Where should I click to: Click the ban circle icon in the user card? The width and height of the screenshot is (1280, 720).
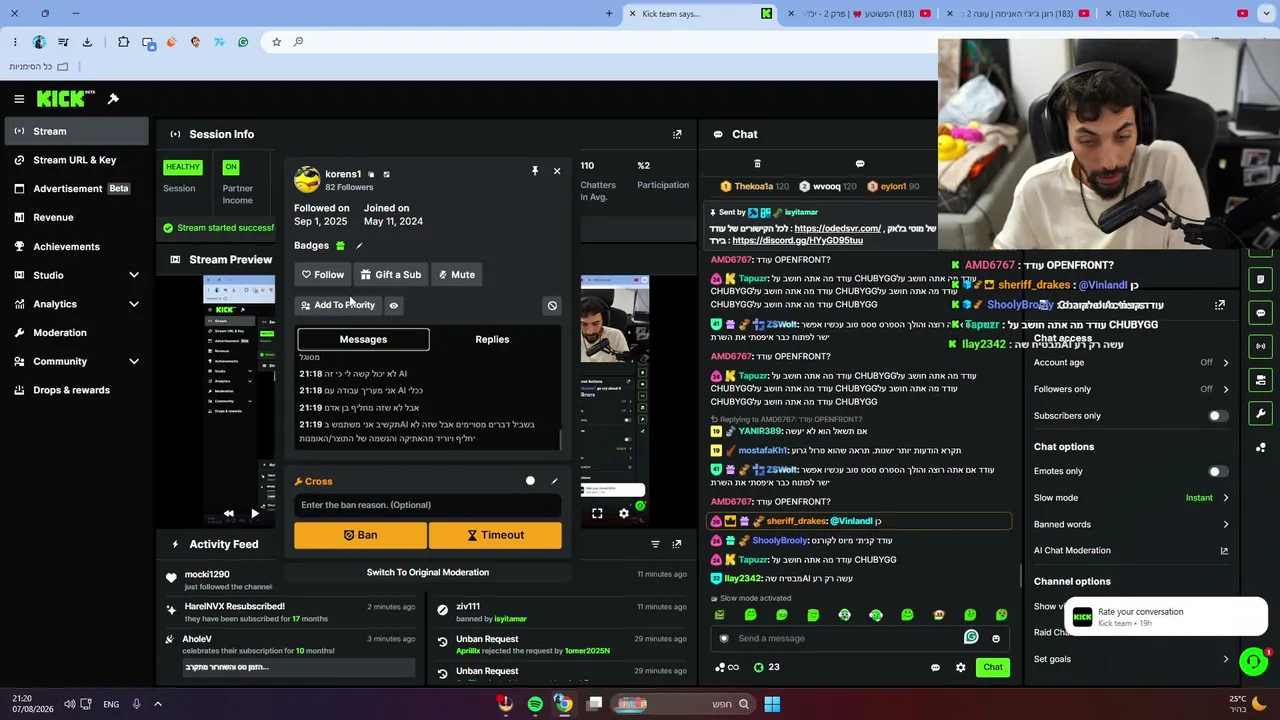[552, 305]
